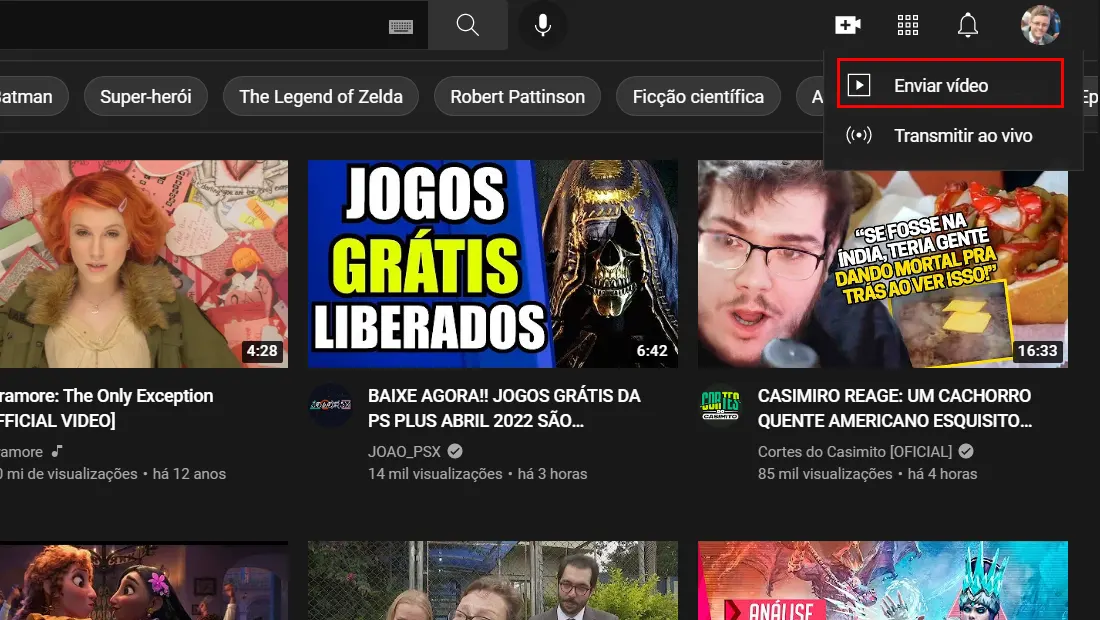Click the JOAO_PSX channel avatar

tap(330, 405)
